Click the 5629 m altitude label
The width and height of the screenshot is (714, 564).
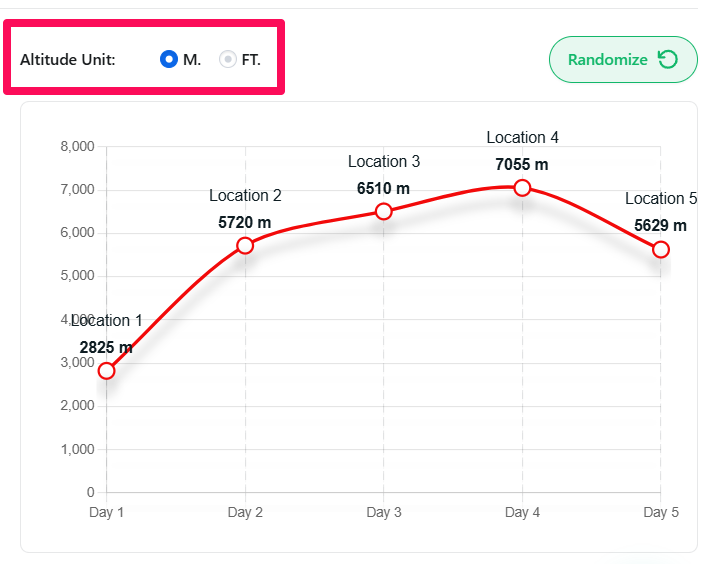[660, 225]
